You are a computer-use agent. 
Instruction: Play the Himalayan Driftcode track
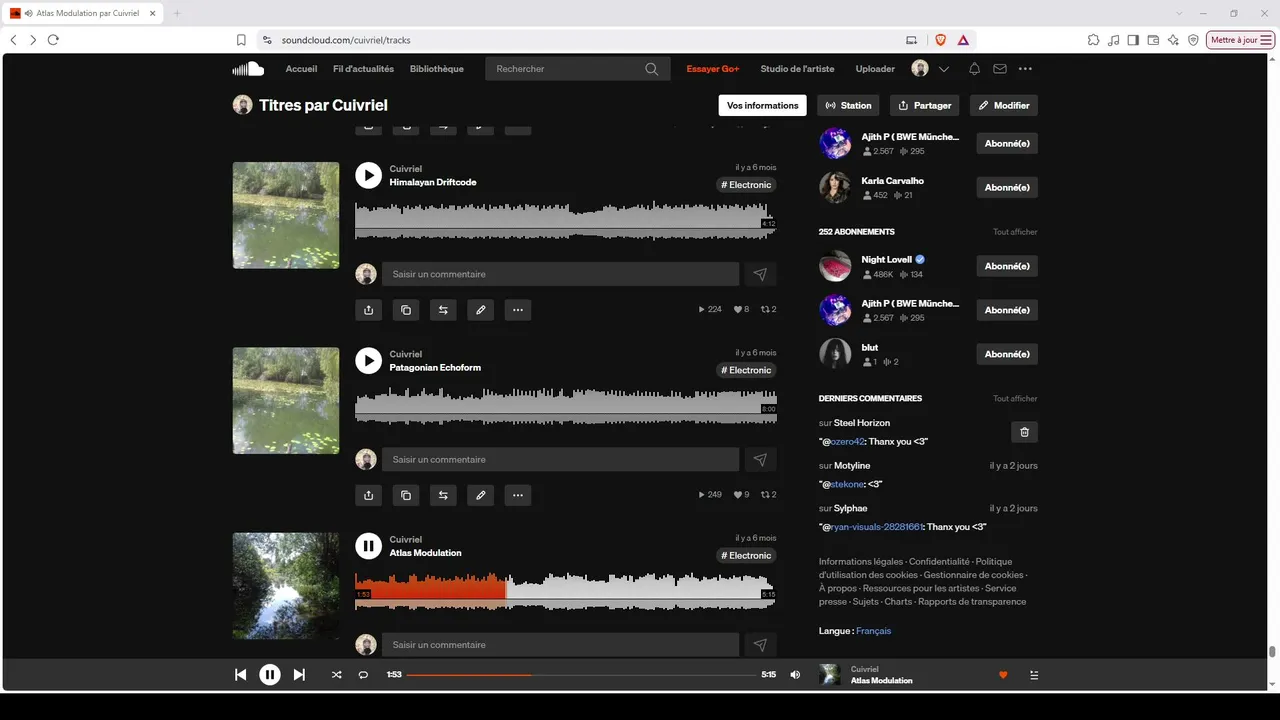pos(369,175)
